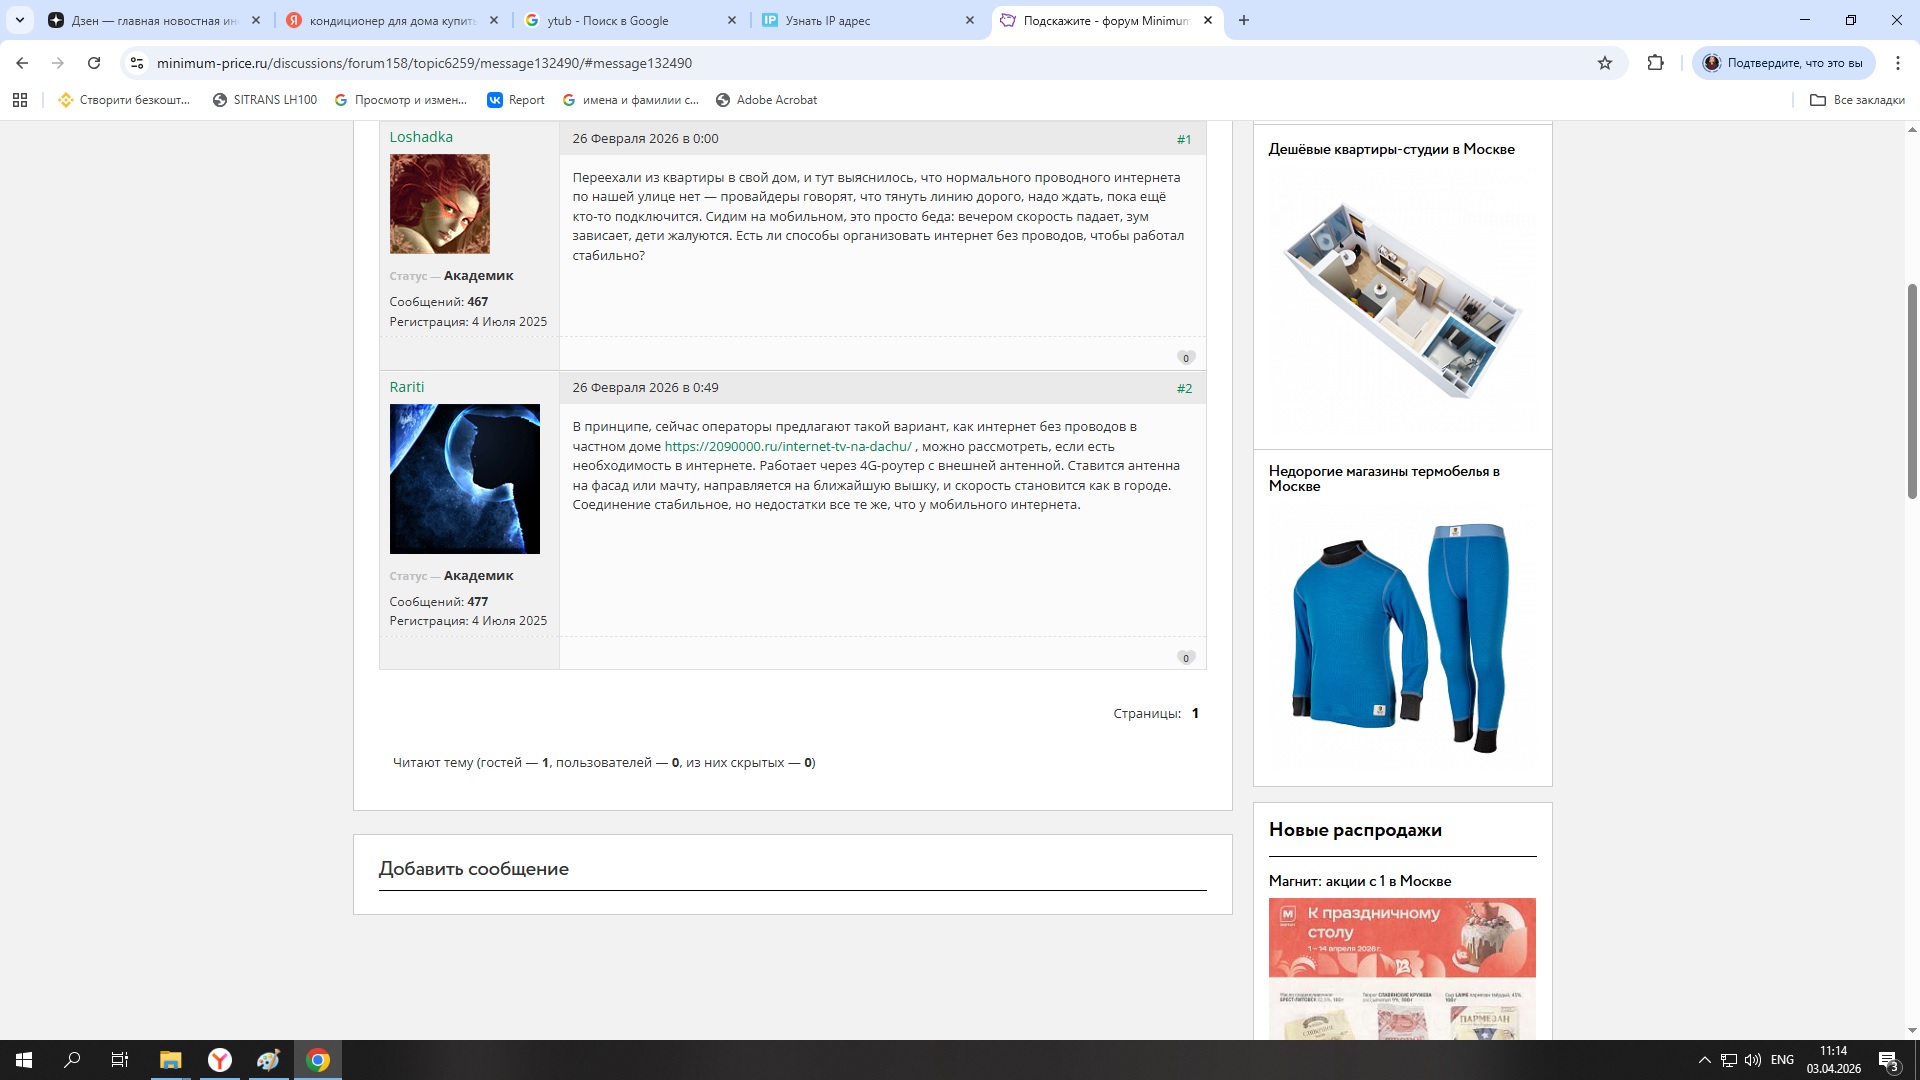Viewport: 1920px width, 1080px height.
Task: Click the VK Report bookmark
Action: point(515,100)
